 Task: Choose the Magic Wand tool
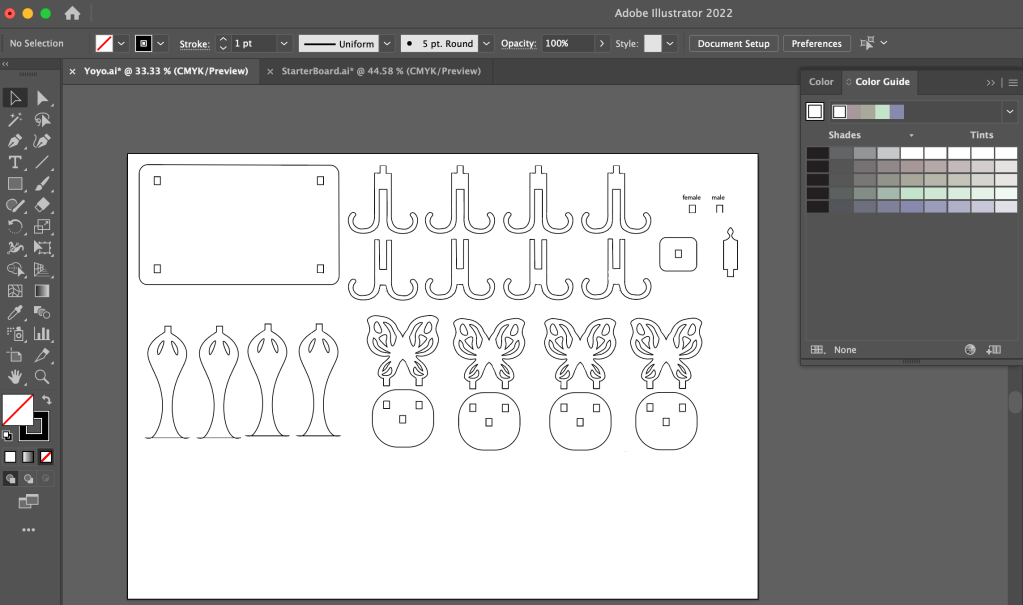15,119
